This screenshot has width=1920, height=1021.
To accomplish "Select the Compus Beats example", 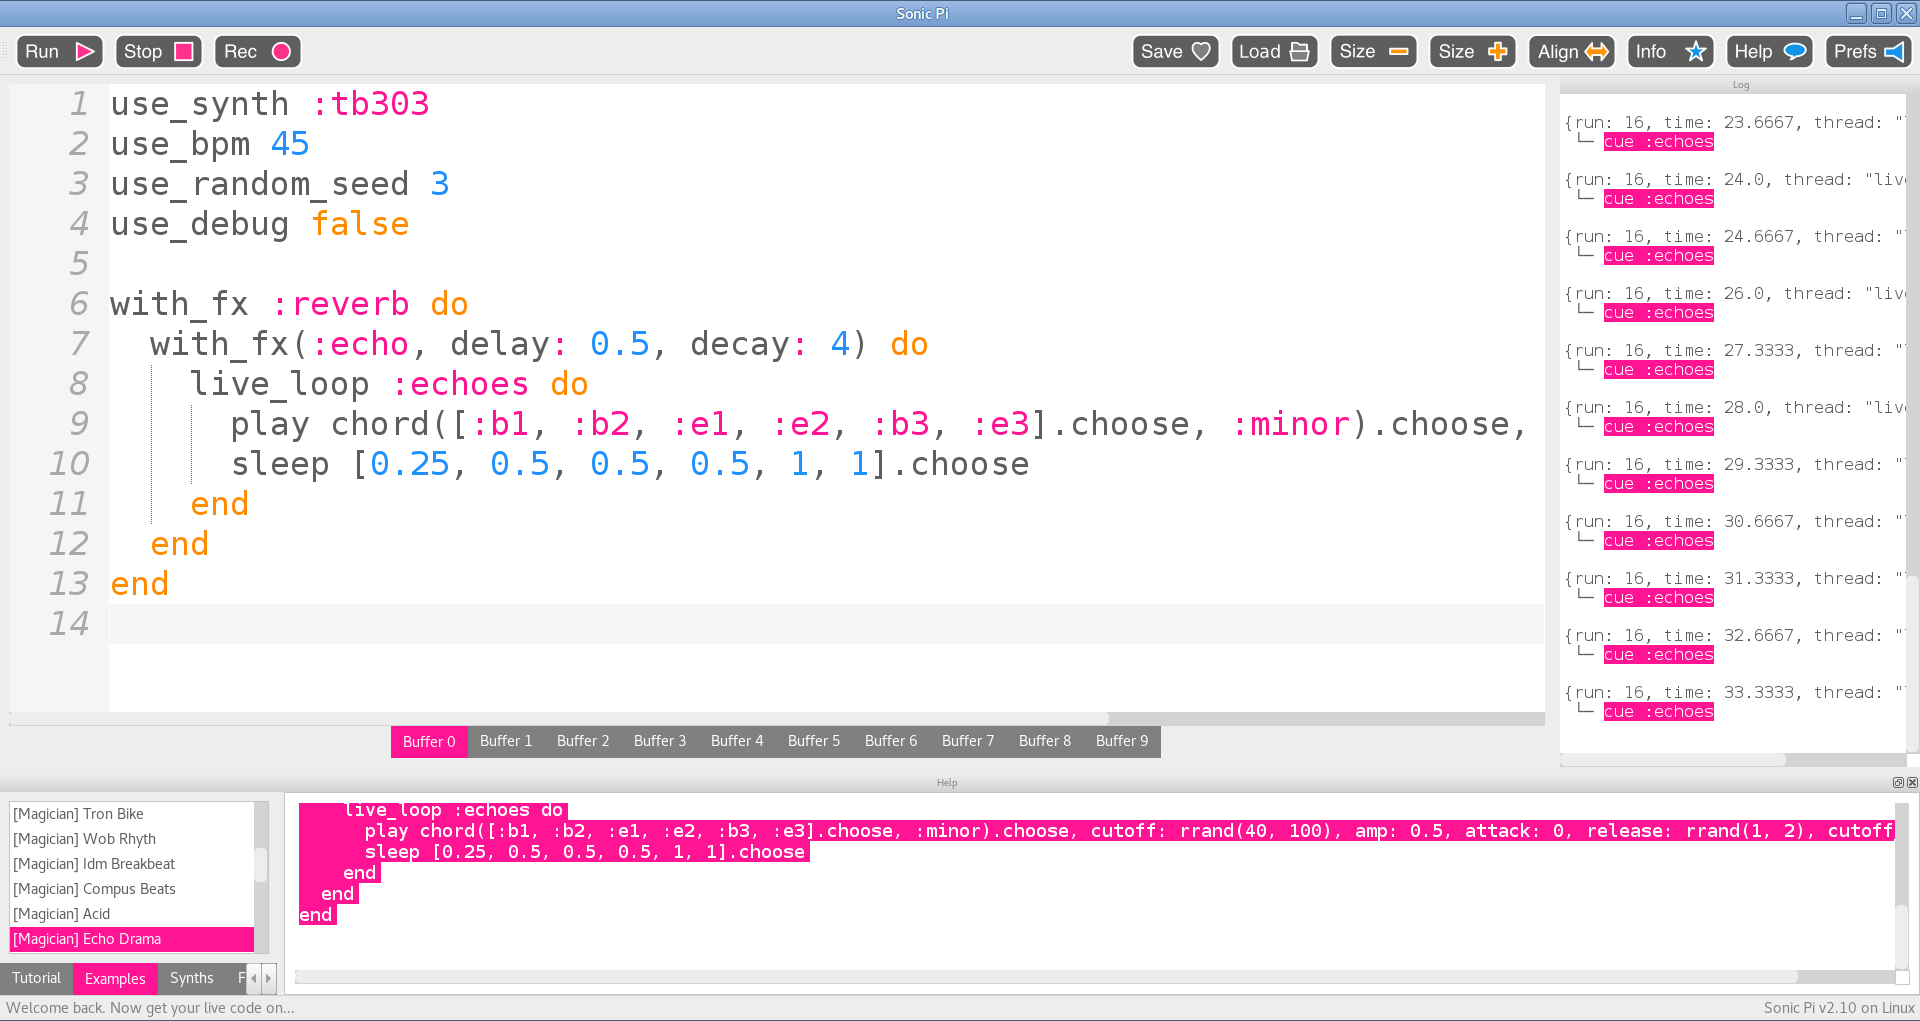I will [x=132, y=889].
